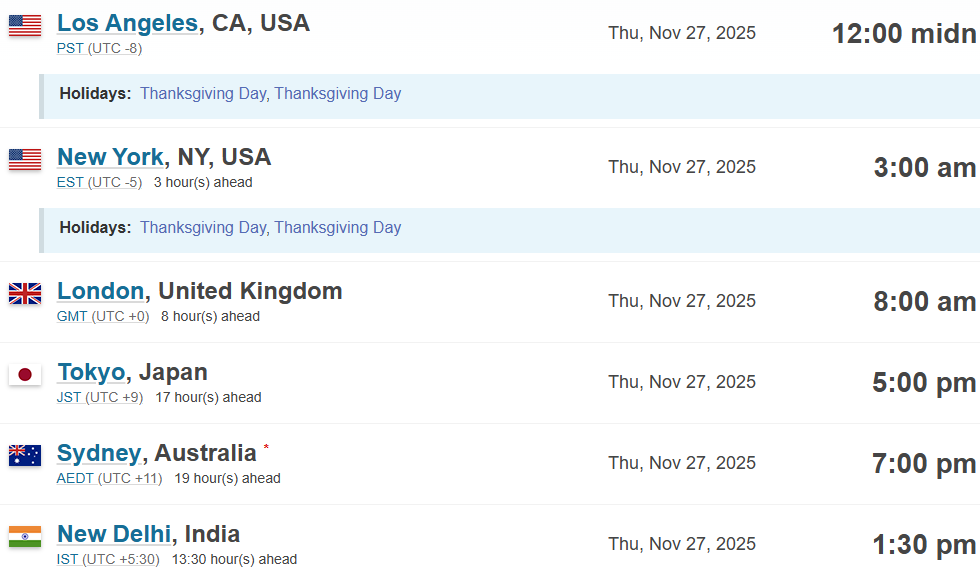Viewport: 980px width, 581px height.
Task: Click the United Kingdom flag icon
Action: click(x=25, y=293)
